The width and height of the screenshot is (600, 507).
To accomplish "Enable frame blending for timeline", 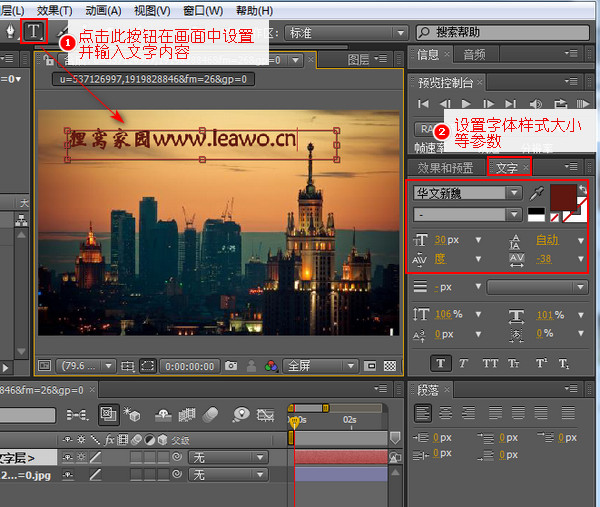I will [x=187, y=415].
